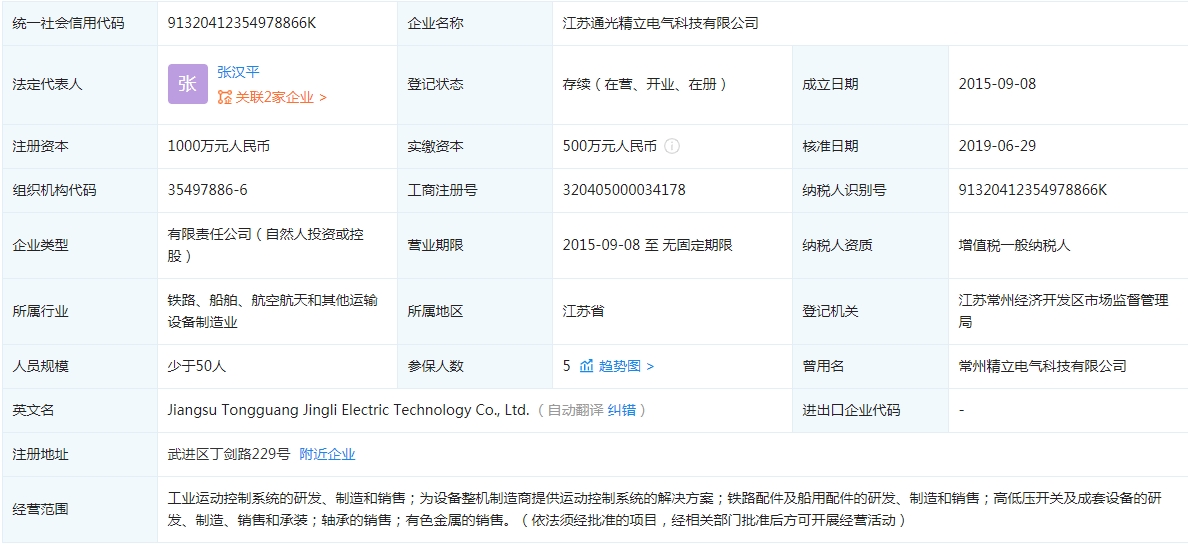
Task: Click the orange associated-enterprises icon
Action: (x=225, y=97)
